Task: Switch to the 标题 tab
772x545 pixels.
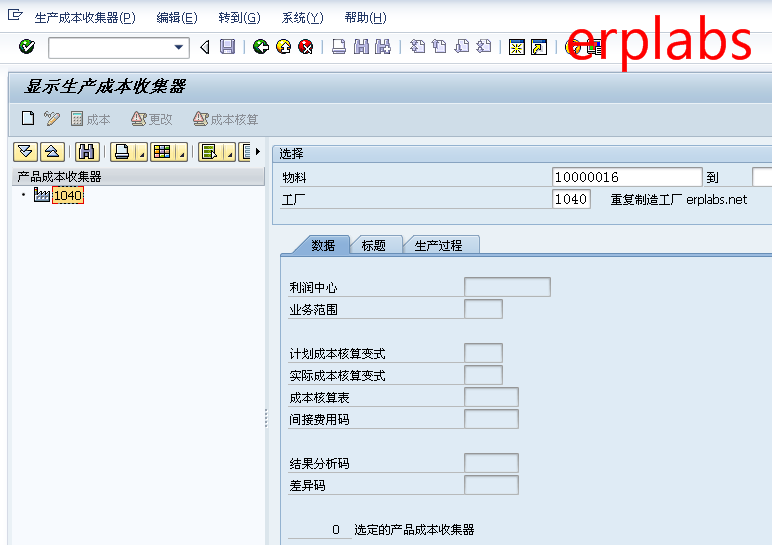Action: (374, 245)
